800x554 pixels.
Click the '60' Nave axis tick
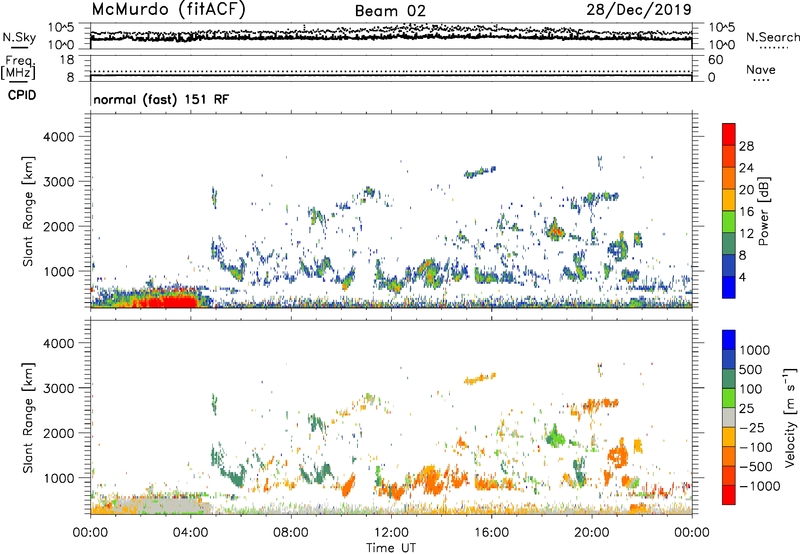[715, 60]
